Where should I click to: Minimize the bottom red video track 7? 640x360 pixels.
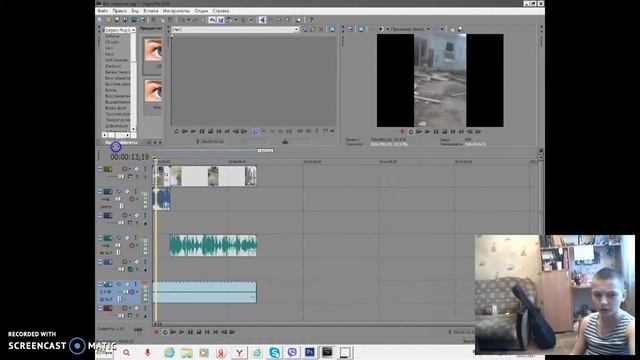click(x=100, y=309)
